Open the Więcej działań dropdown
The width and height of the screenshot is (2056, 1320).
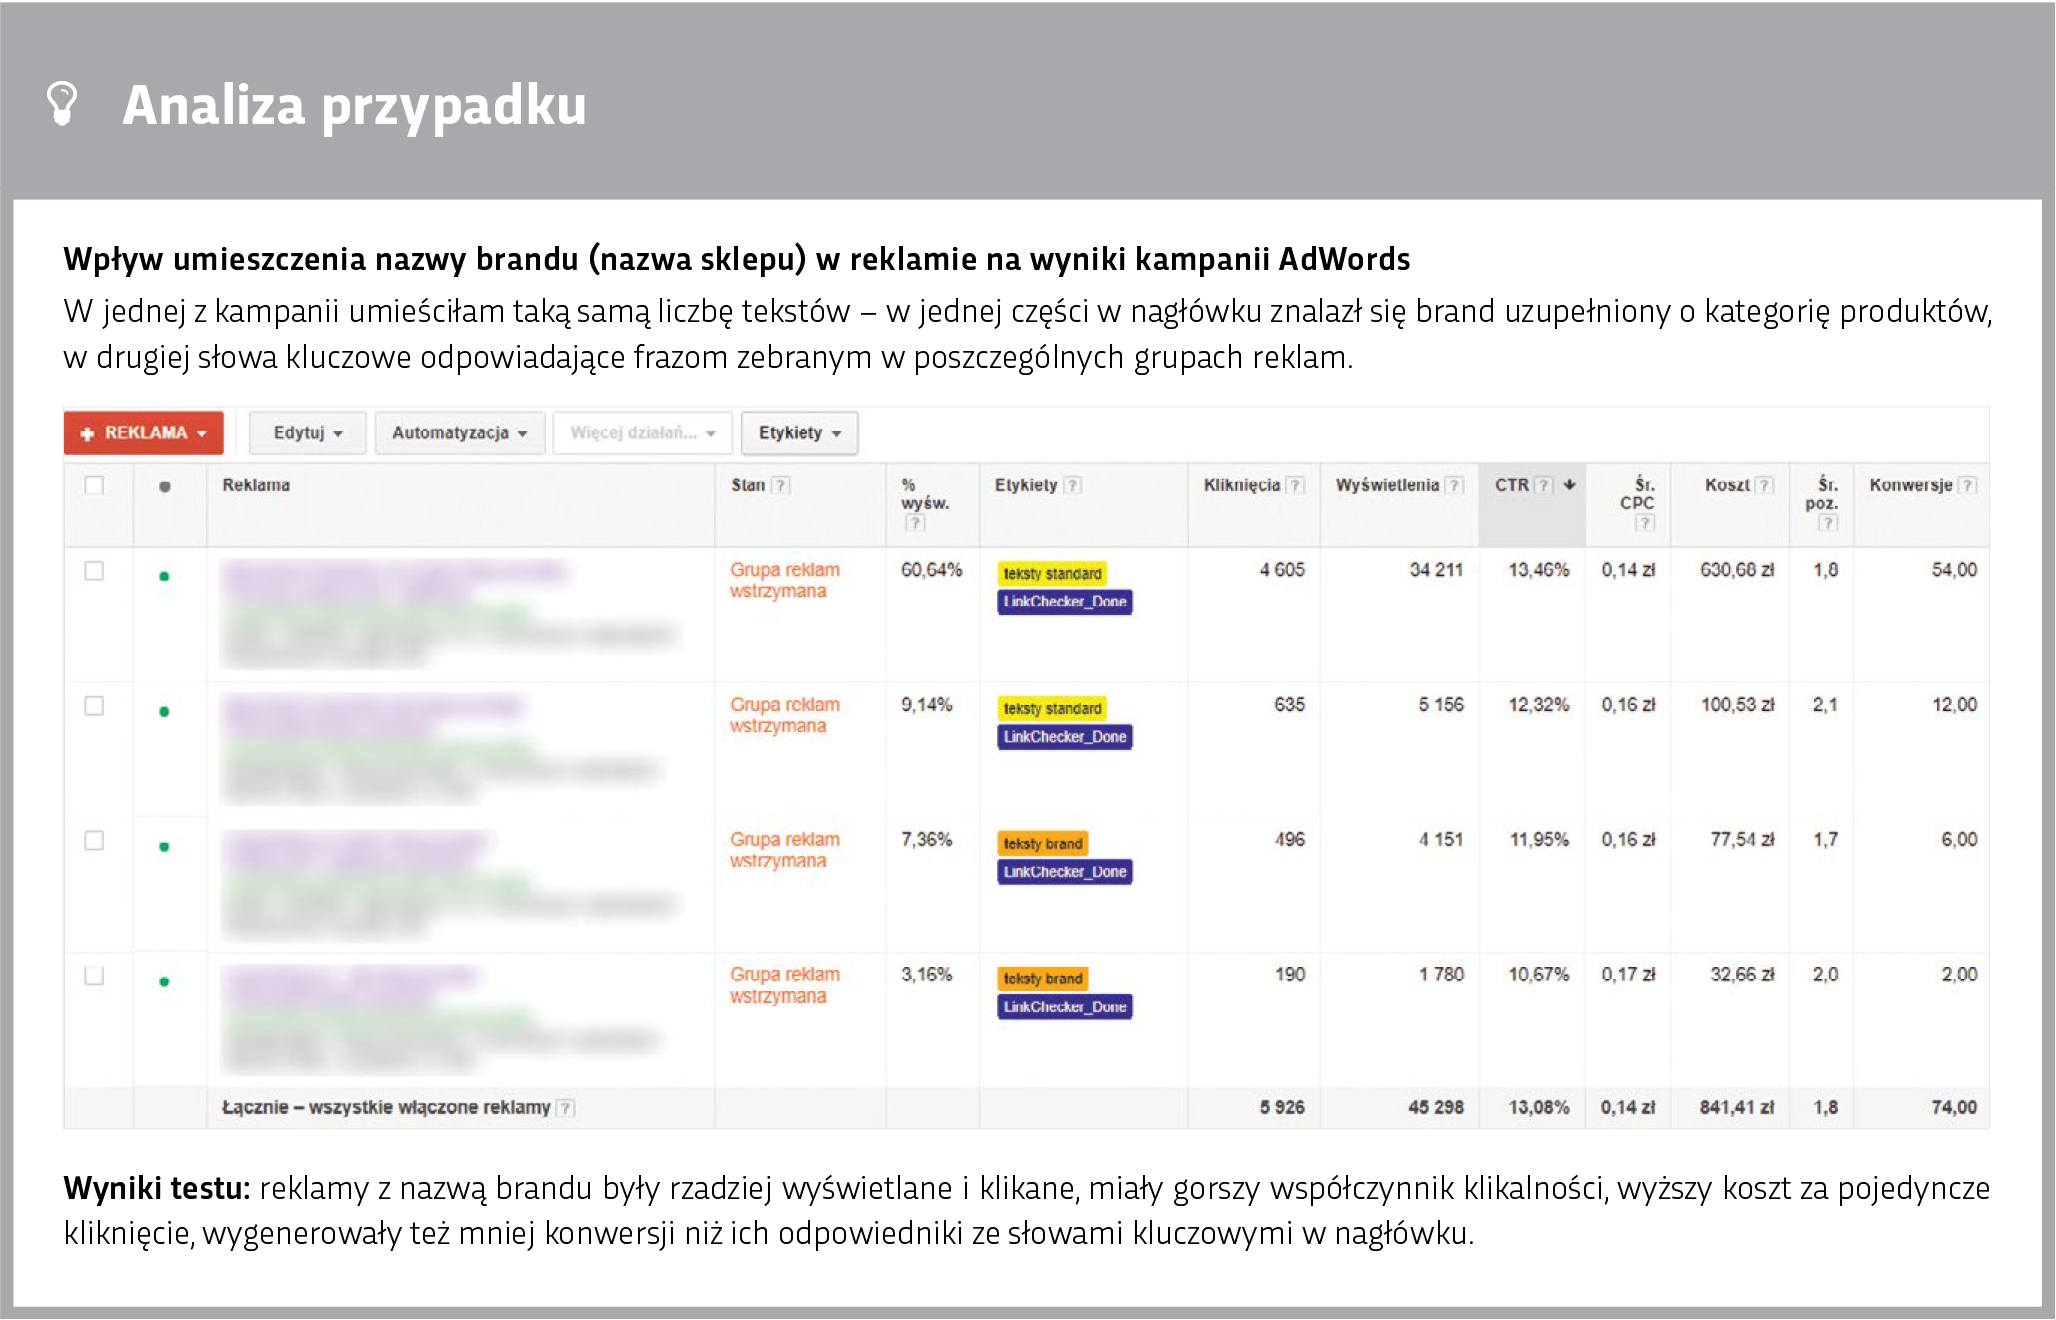(x=643, y=433)
